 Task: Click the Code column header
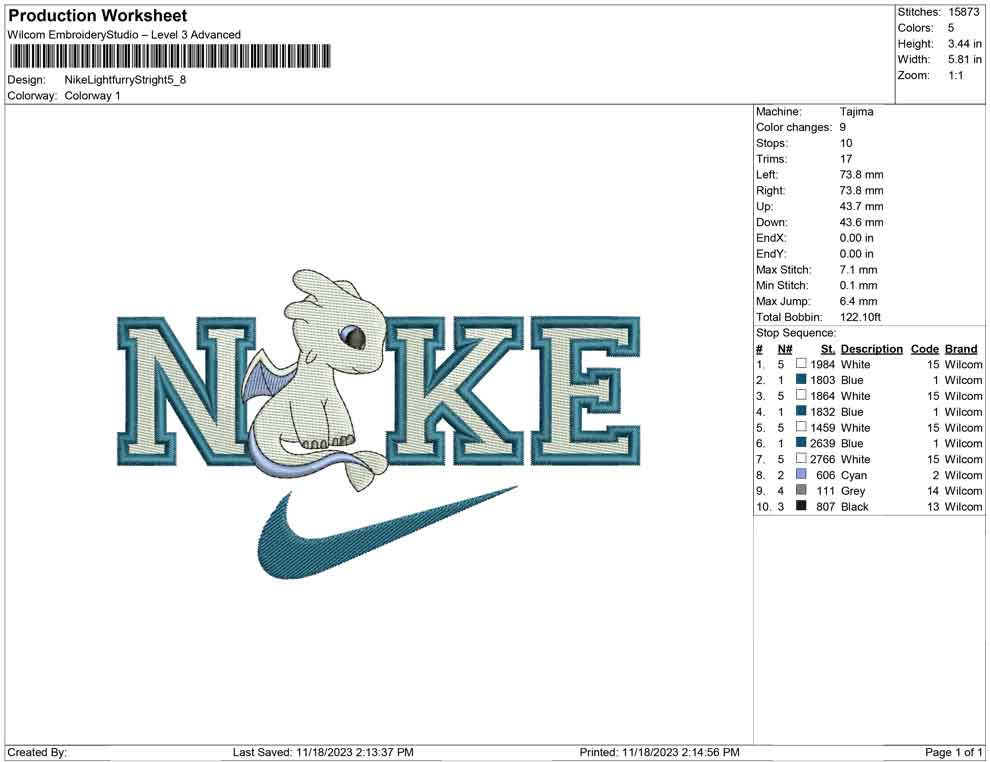point(925,348)
